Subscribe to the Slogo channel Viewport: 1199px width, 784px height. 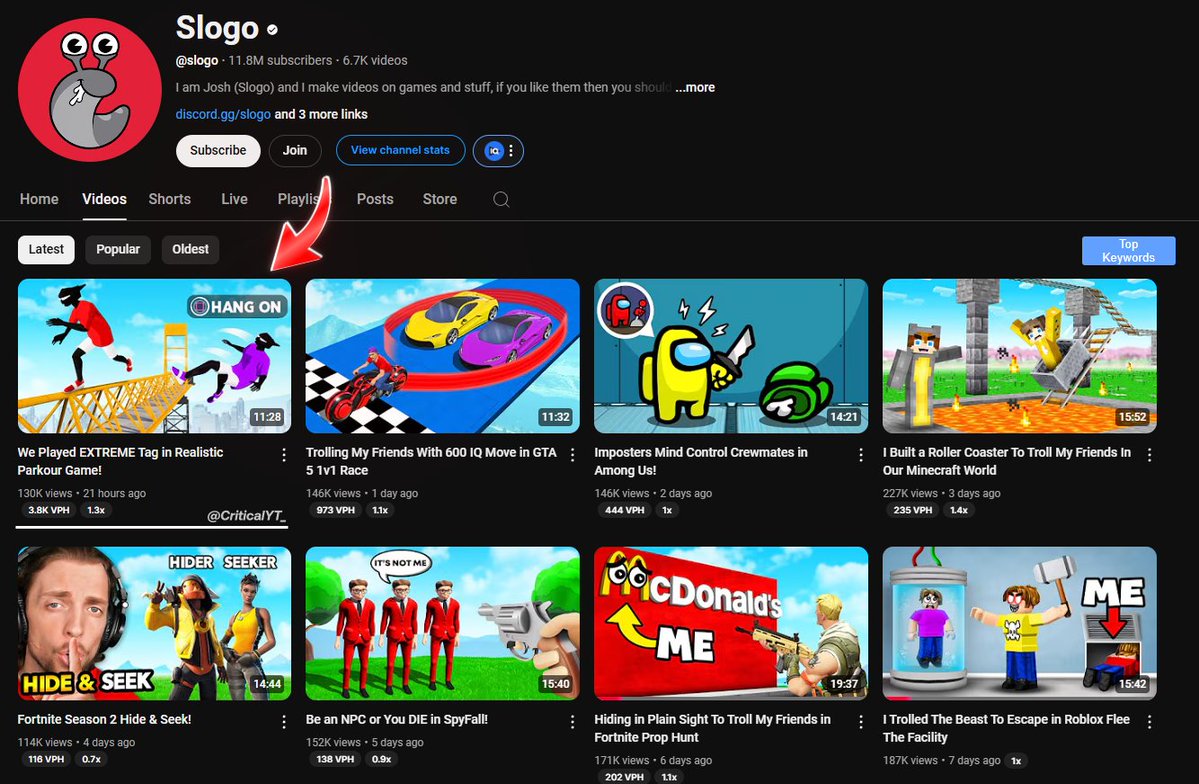click(218, 151)
